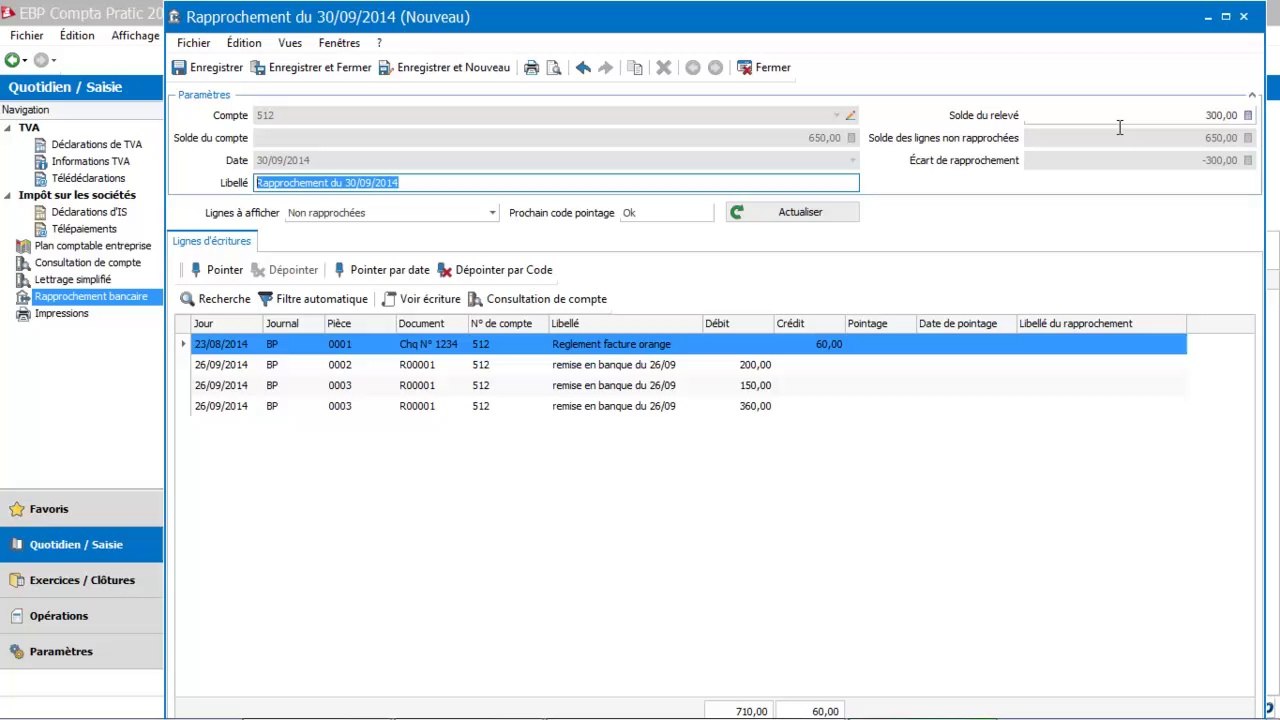1280x720 pixels.
Task: Open Recherche magnifier tool
Action: coord(187,299)
